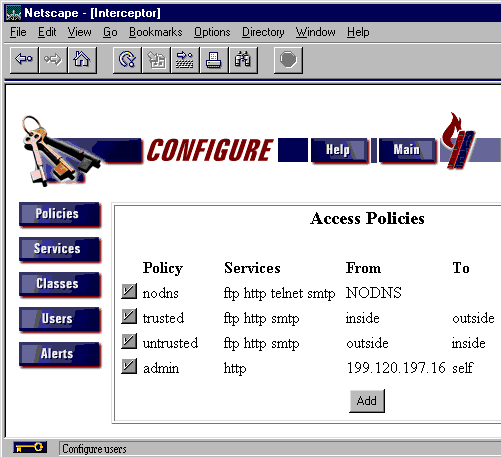Click the Open Location toolbar icon
The height and width of the screenshot is (457, 501).
pyautogui.click(x=185, y=60)
